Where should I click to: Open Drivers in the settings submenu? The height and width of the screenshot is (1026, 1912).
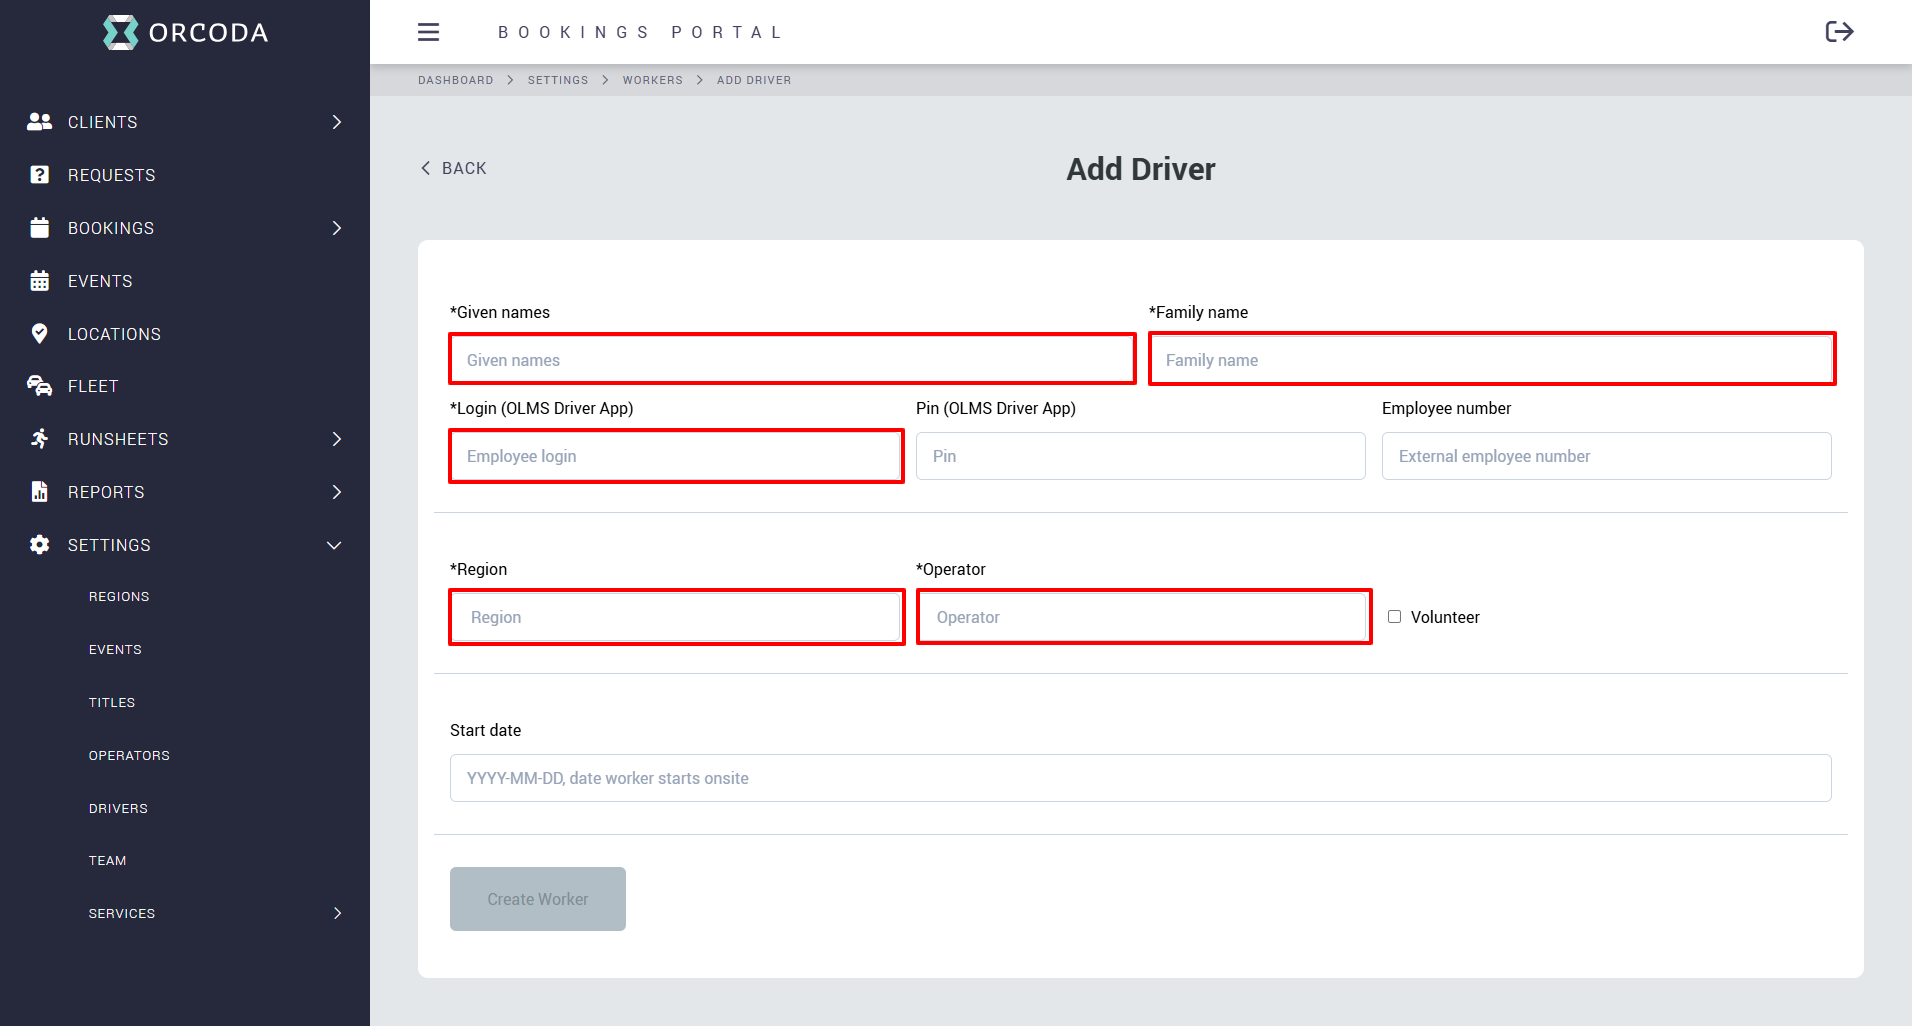pyautogui.click(x=118, y=809)
